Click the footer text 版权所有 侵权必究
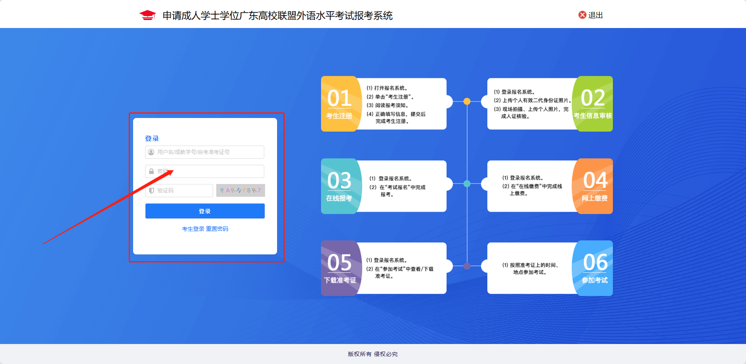The image size is (746, 364). [x=373, y=354]
